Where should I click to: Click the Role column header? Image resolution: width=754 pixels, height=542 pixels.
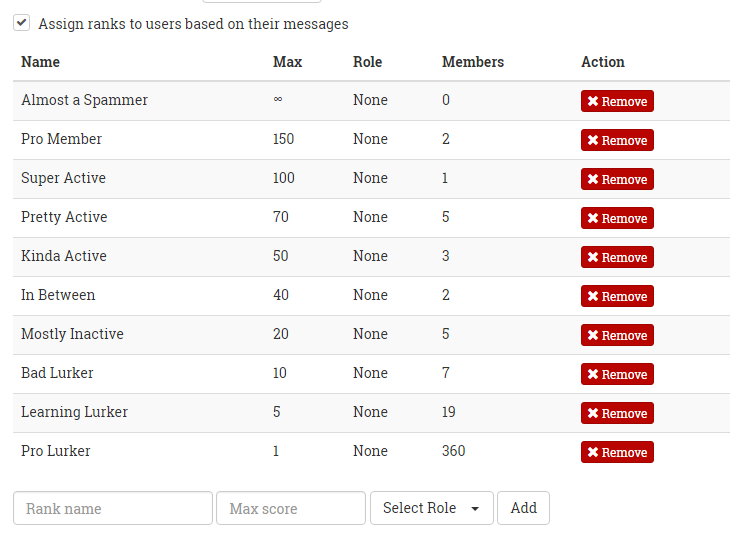point(367,62)
